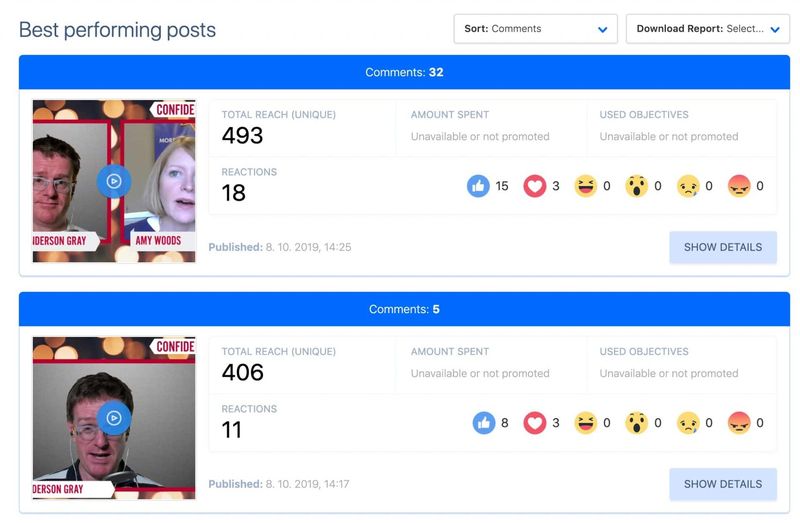The image size is (800, 523).
Task: Click the Wow emoji in the first post
Action: click(637, 186)
